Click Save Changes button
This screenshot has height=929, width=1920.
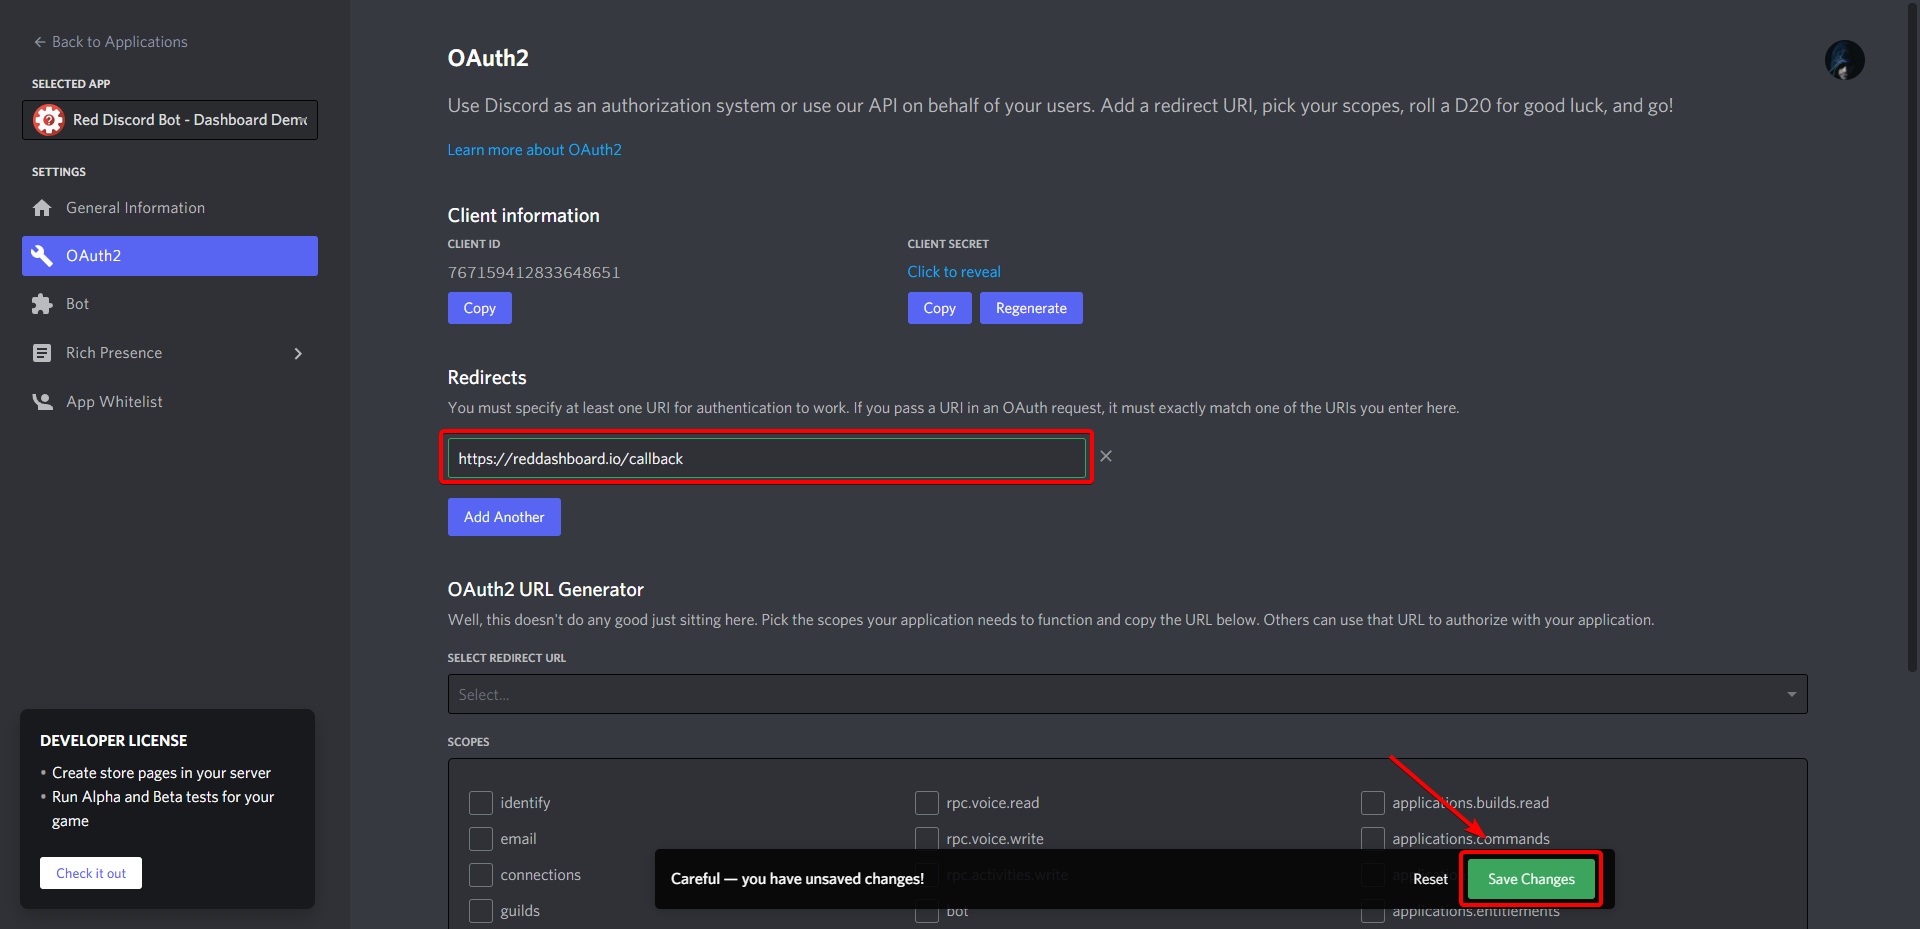(1531, 879)
